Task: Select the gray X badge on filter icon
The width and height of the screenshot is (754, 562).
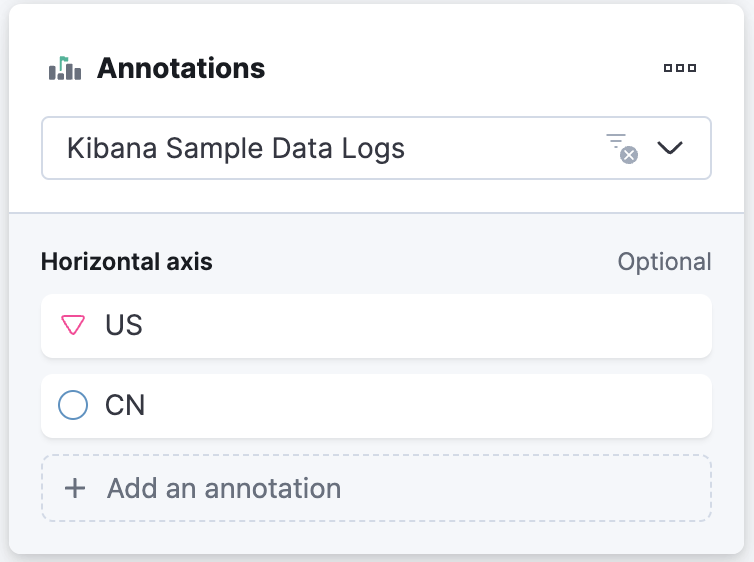Action: pos(629,155)
